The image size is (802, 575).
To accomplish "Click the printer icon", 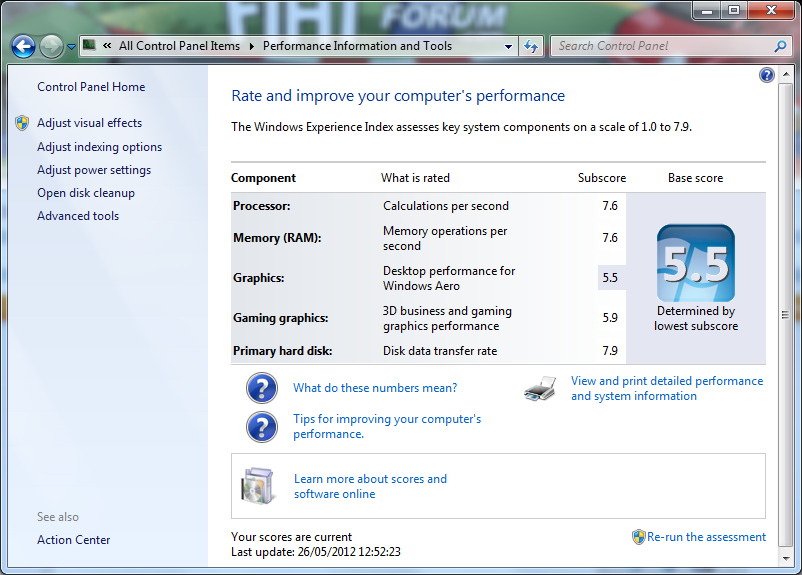I will tap(540, 389).
